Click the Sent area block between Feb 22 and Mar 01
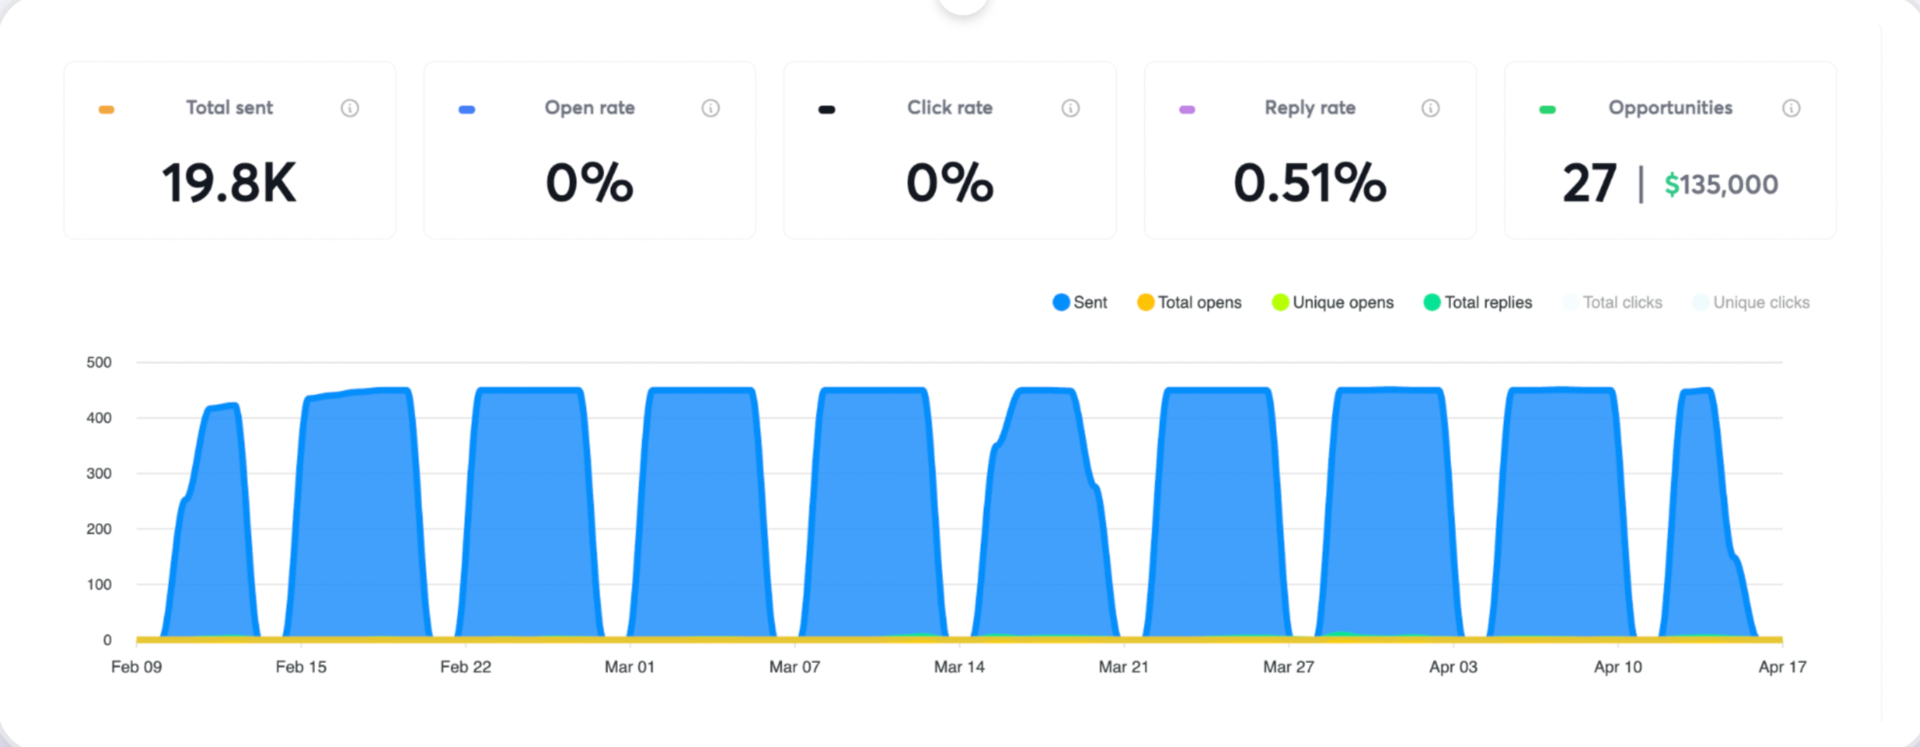1920x747 pixels. click(x=530, y=513)
